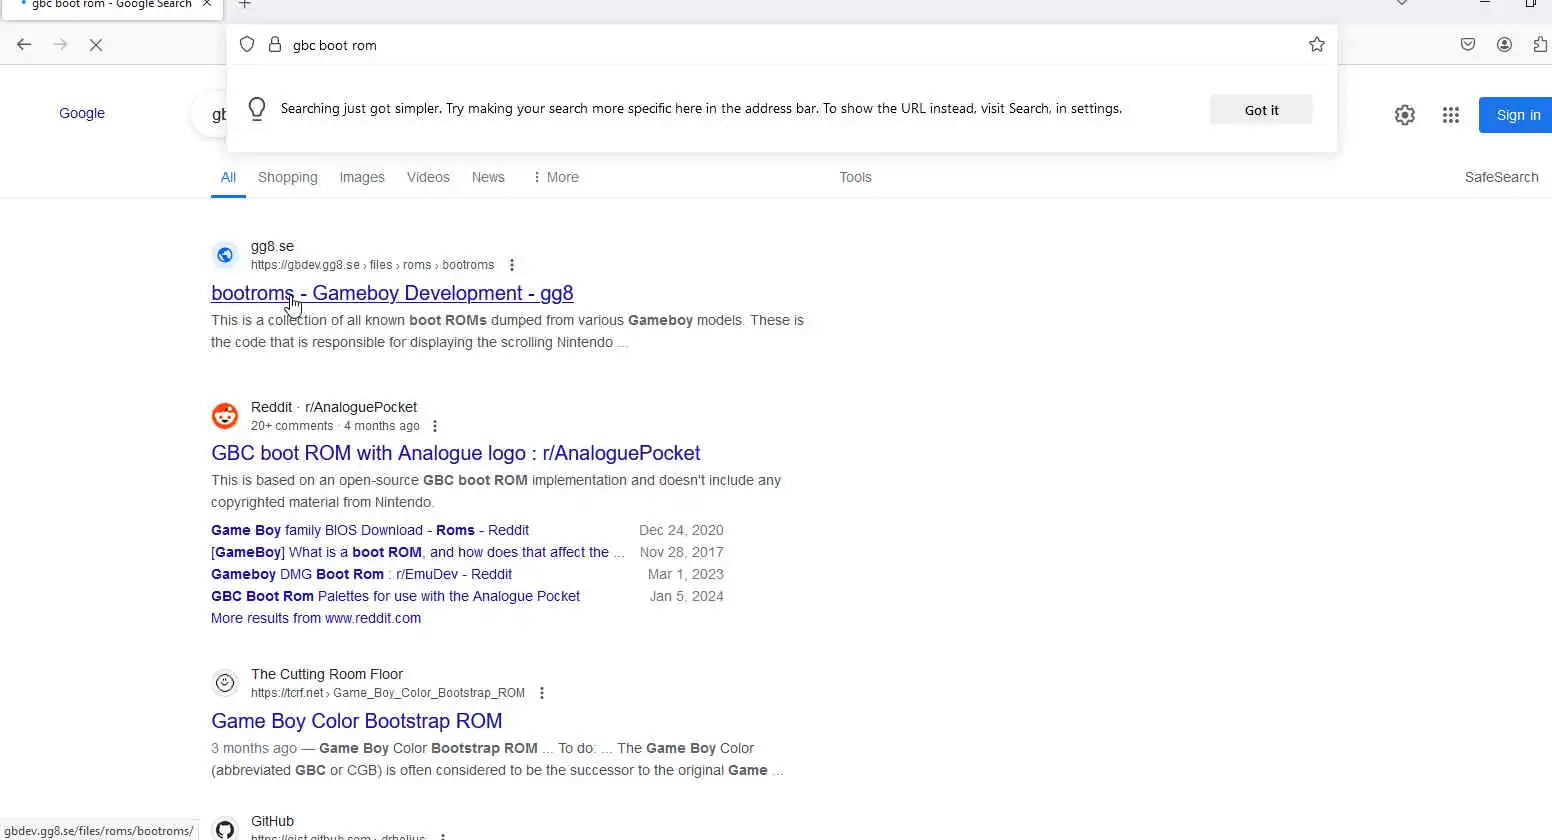The width and height of the screenshot is (1552, 840).
Task: Open the extensions puzzle icon
Action: pos(1540,44)
